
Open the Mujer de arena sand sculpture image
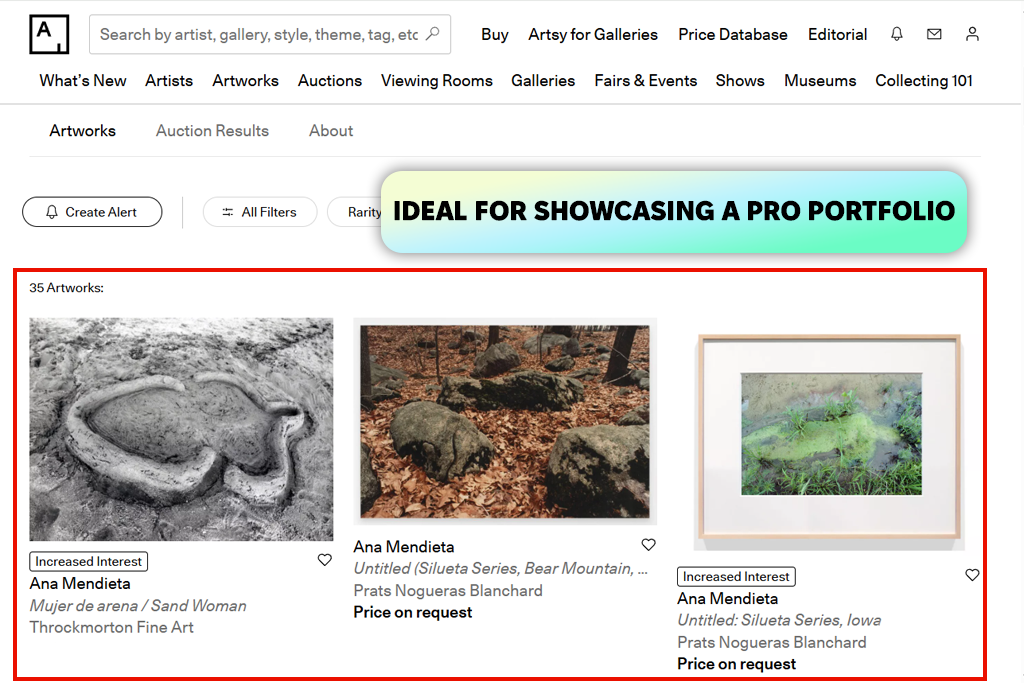[181, 429]
